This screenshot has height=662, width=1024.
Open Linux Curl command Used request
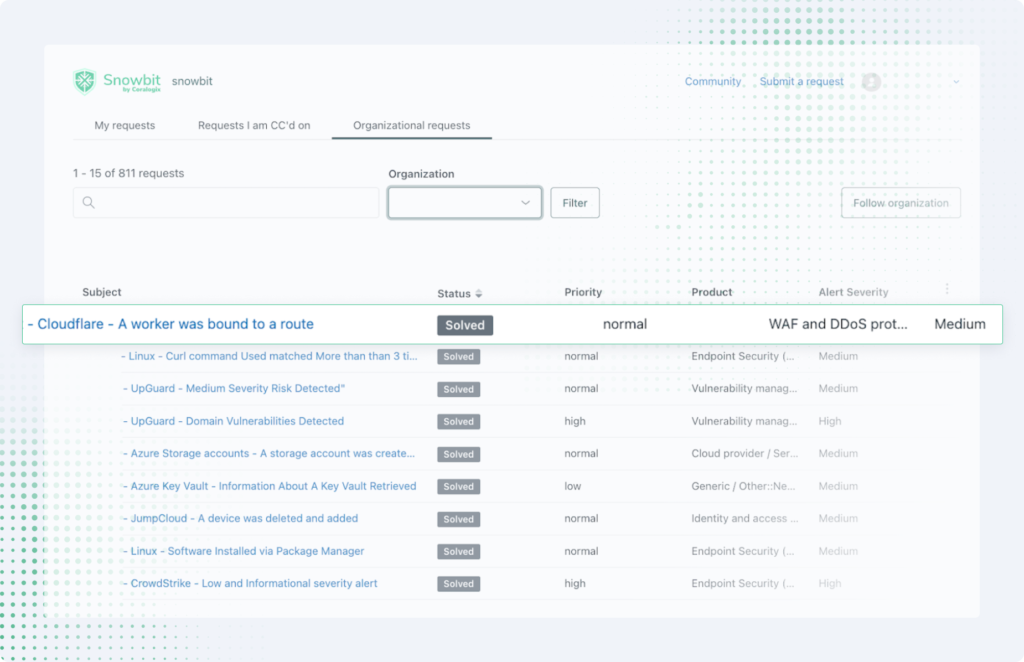click(270, 356)
